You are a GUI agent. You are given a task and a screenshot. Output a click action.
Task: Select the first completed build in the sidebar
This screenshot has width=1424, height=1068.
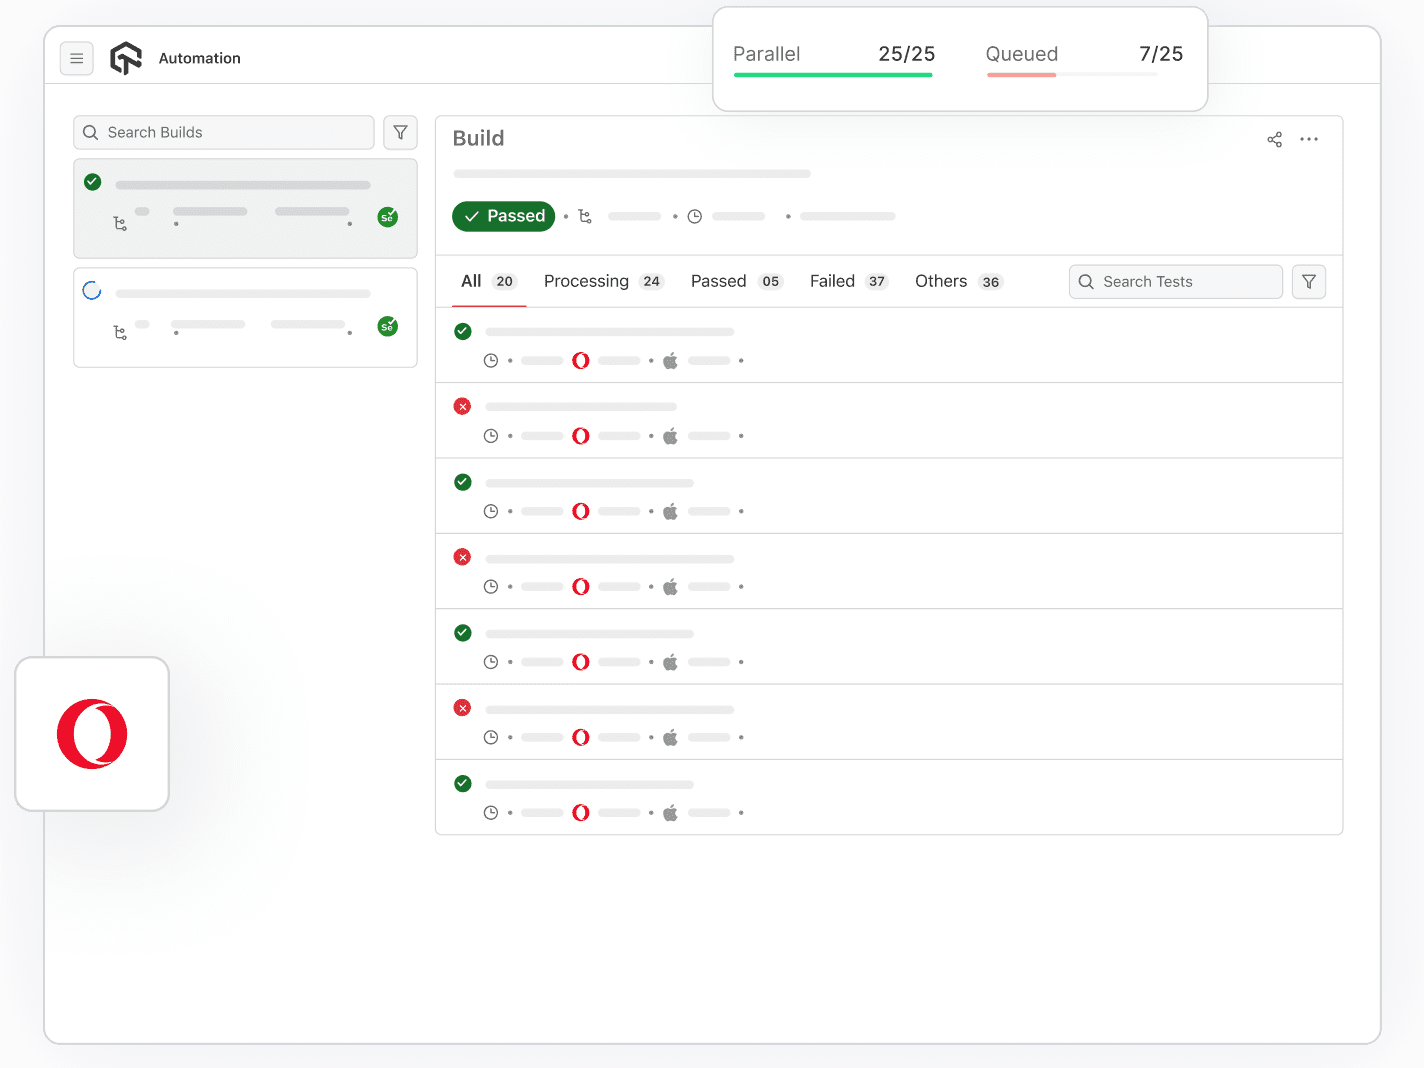coord(245,208)
